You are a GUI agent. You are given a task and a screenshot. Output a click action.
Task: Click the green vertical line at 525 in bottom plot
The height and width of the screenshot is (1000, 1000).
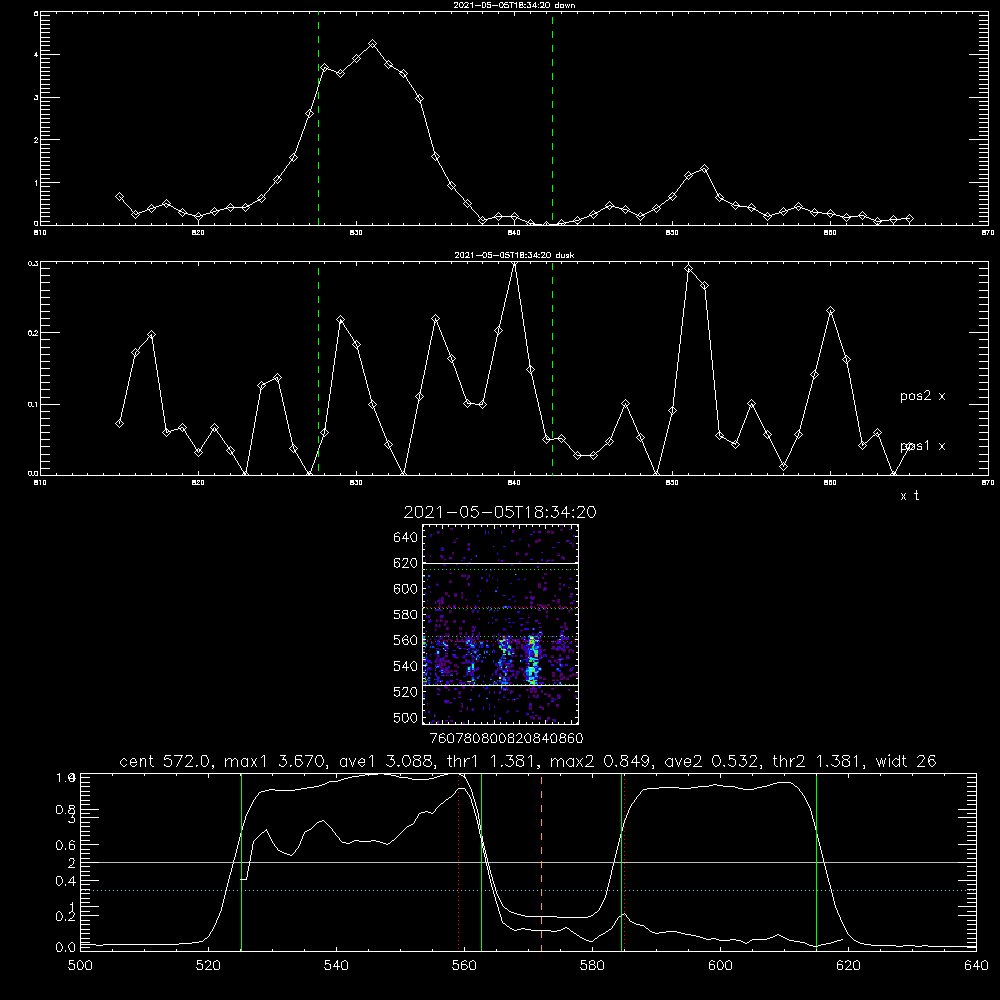point(241,862)
